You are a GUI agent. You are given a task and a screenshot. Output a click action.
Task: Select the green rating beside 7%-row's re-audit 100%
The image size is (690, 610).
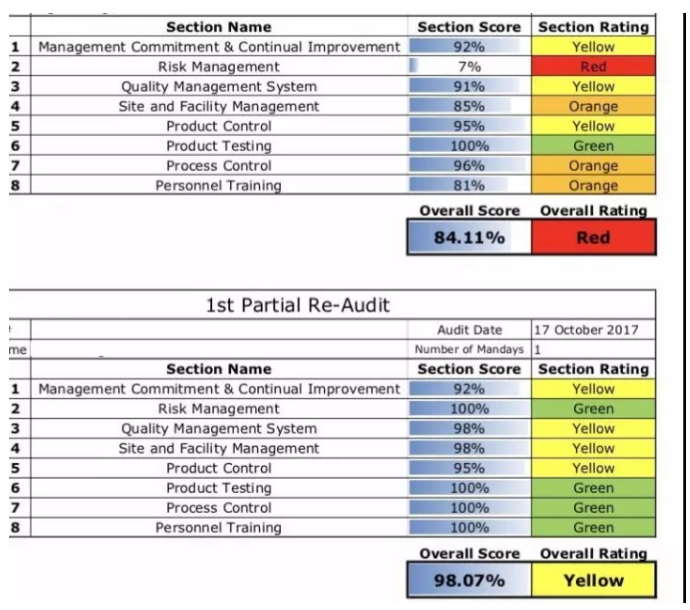click(593, 409)
